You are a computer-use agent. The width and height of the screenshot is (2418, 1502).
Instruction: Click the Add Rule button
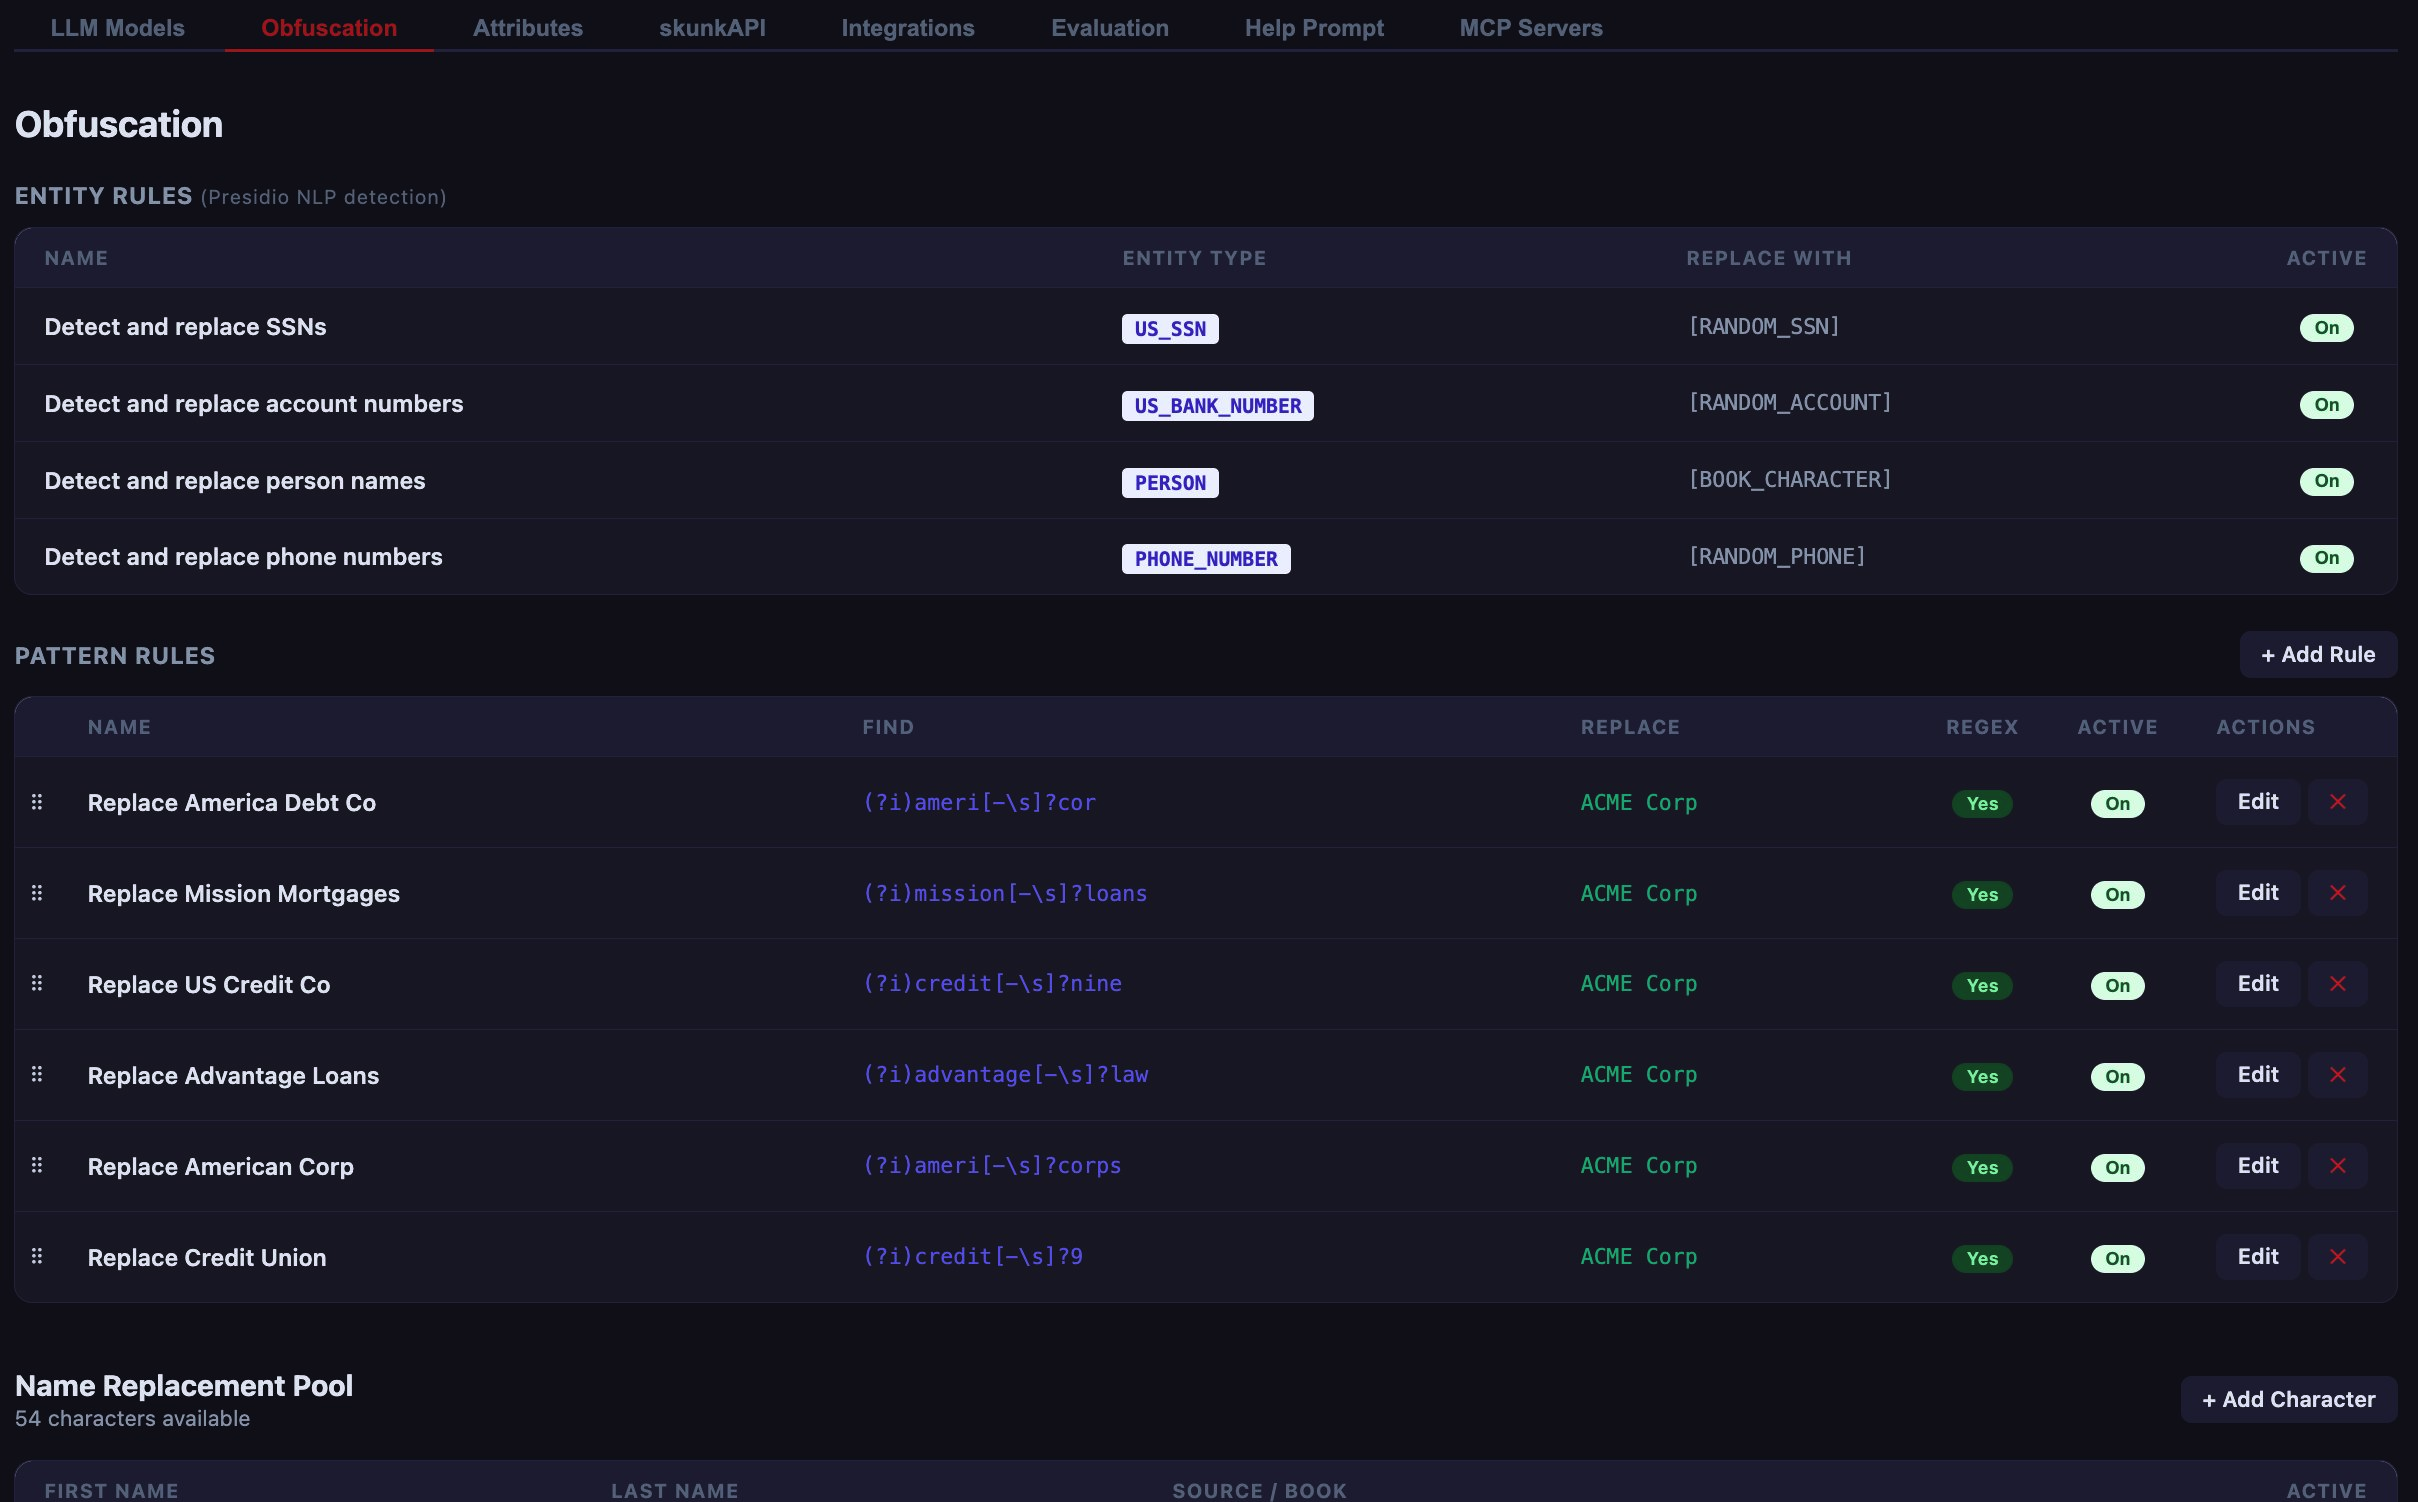(x=2318, y=655)
